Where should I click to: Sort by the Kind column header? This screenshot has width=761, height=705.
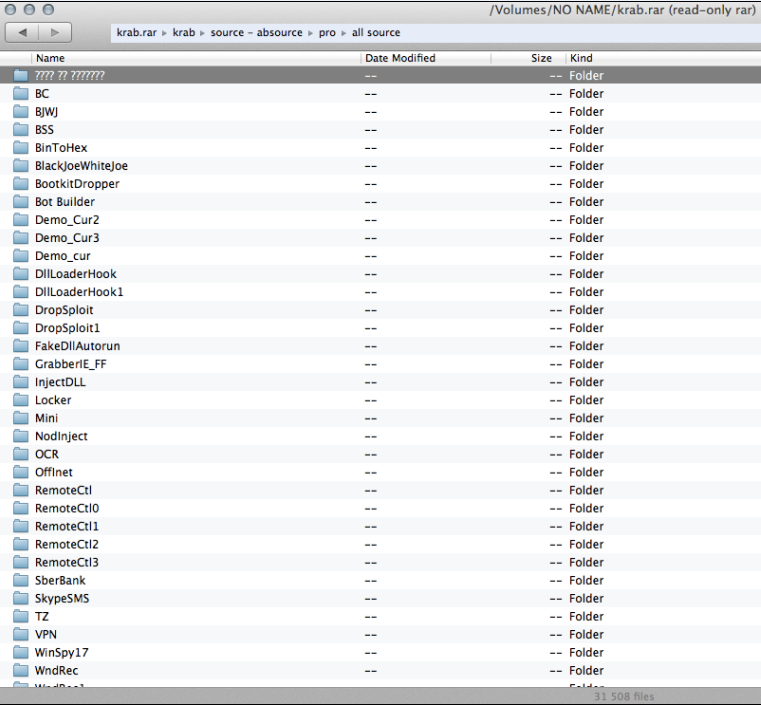(x=581, y=58)
